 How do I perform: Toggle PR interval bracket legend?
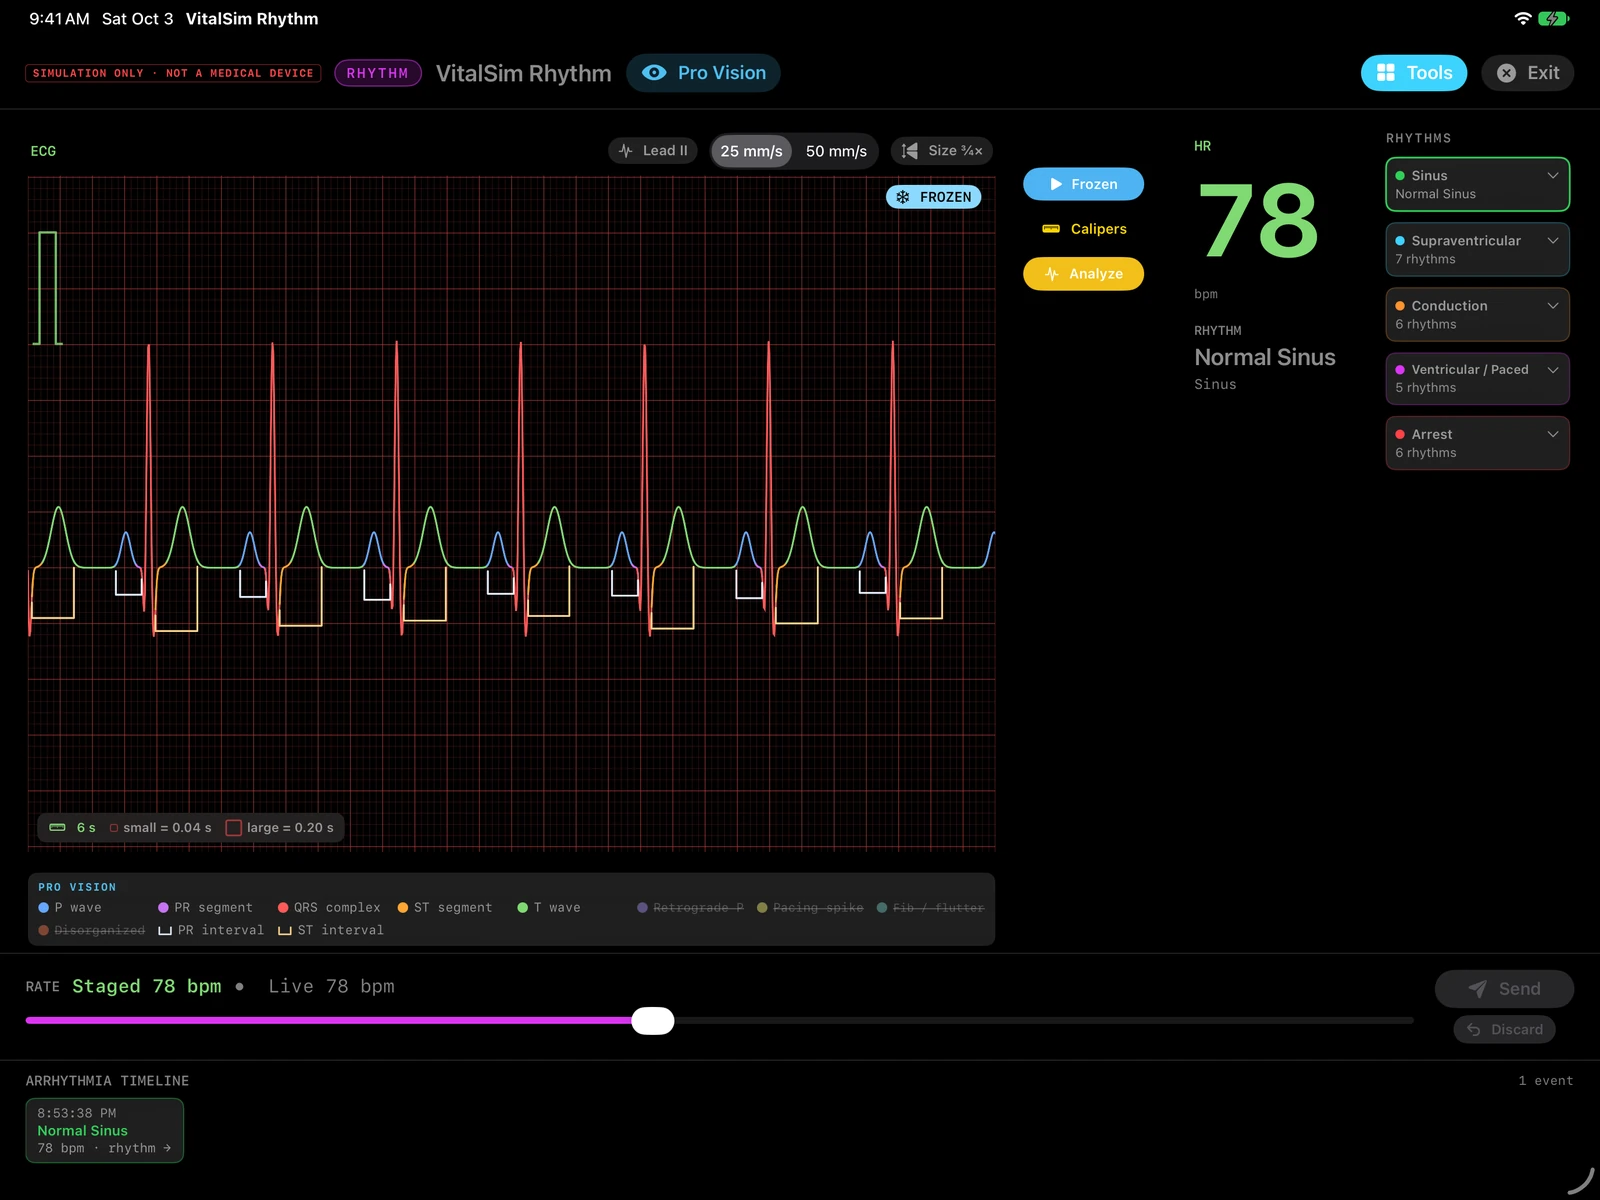click(211, 930)
